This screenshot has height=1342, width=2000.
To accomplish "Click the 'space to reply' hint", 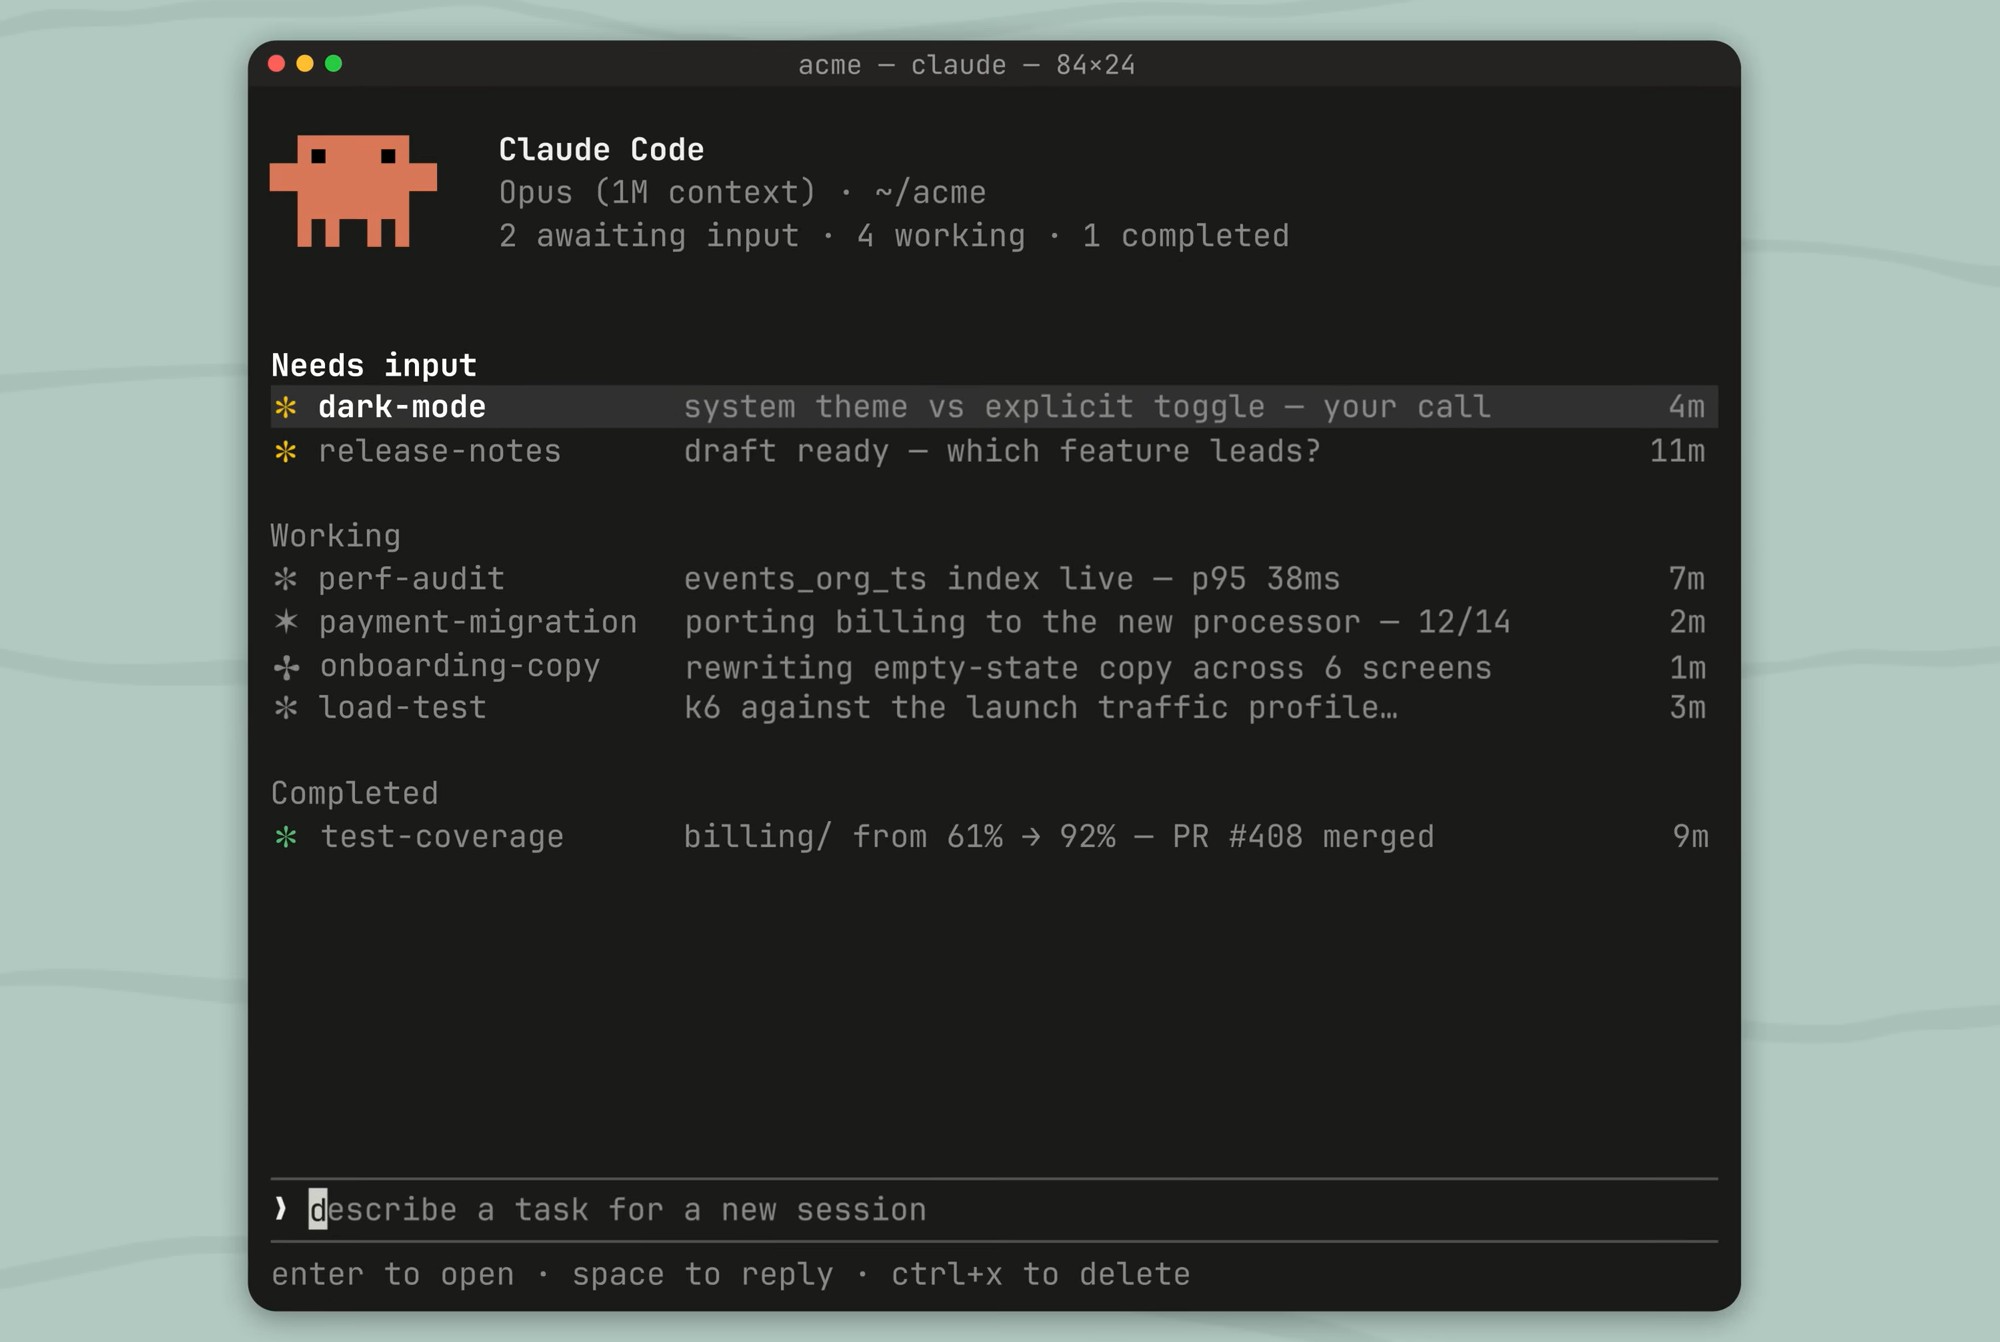I will [x=703, y=1275].
